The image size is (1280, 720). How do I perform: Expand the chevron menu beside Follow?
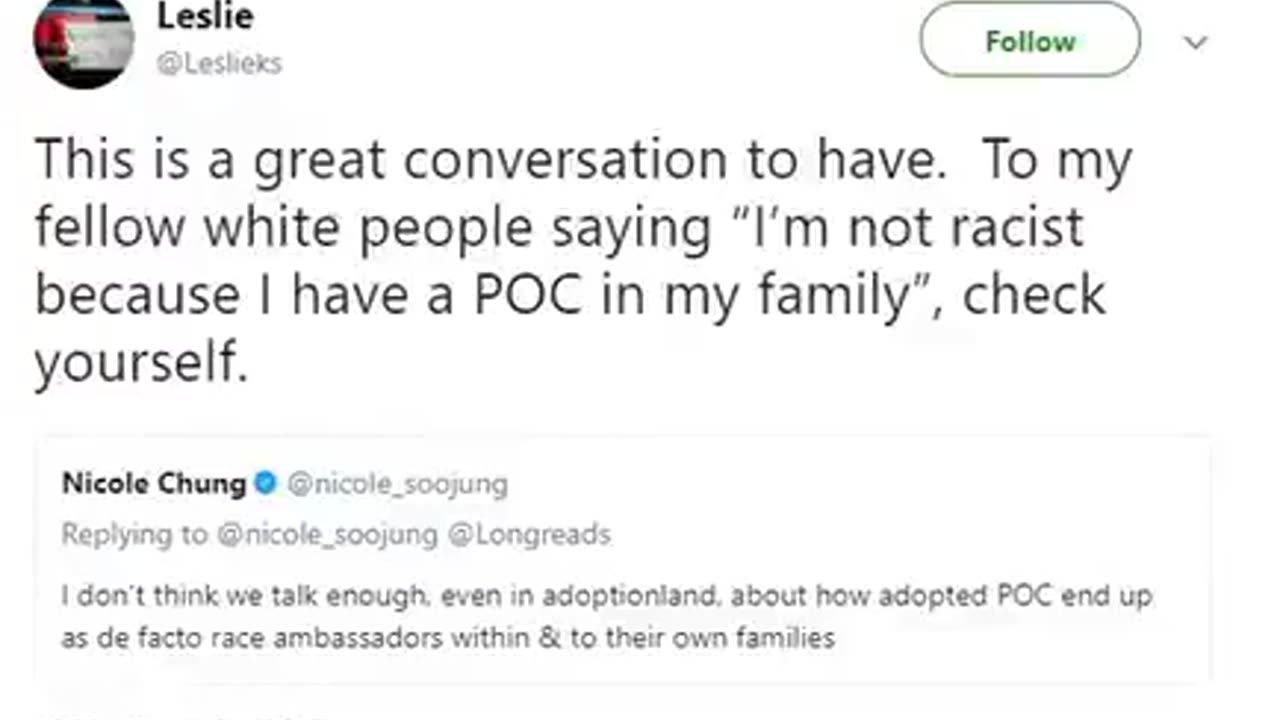pos(1196,42)
